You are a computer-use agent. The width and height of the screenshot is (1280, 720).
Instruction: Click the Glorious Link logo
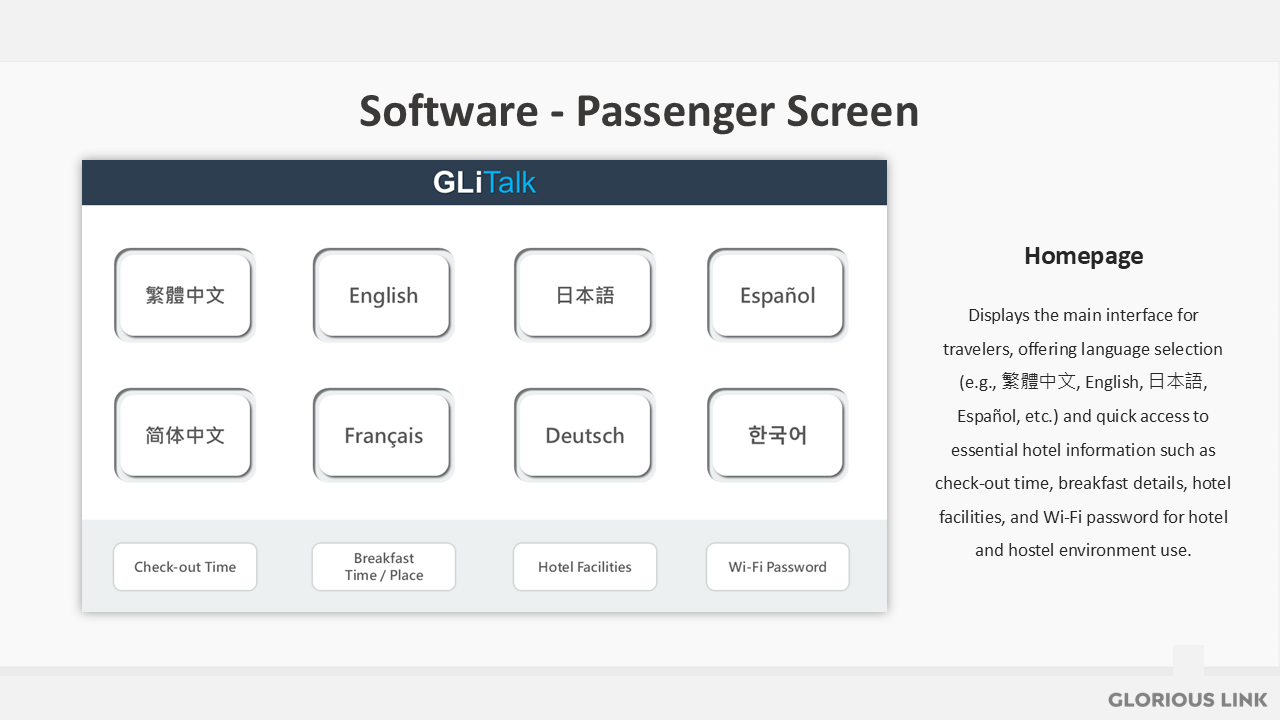tap(1187, 699)
